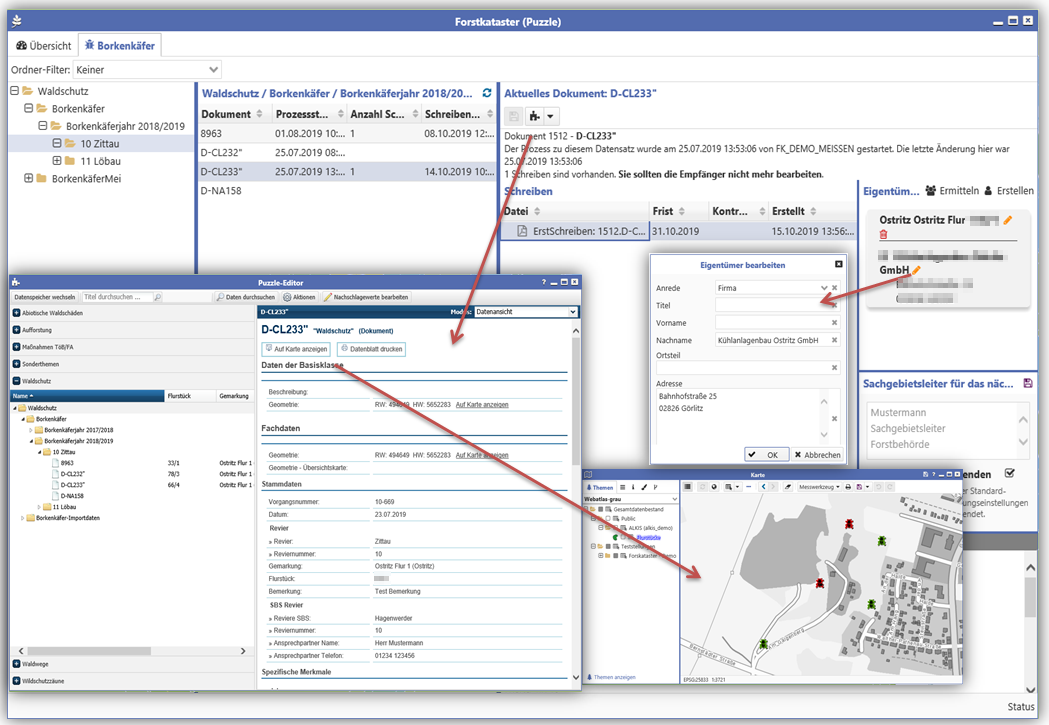Viewport: 1049px width, 725px height.
Task: Toggle the Public layer checkbox in map tree
Action: 609,519
